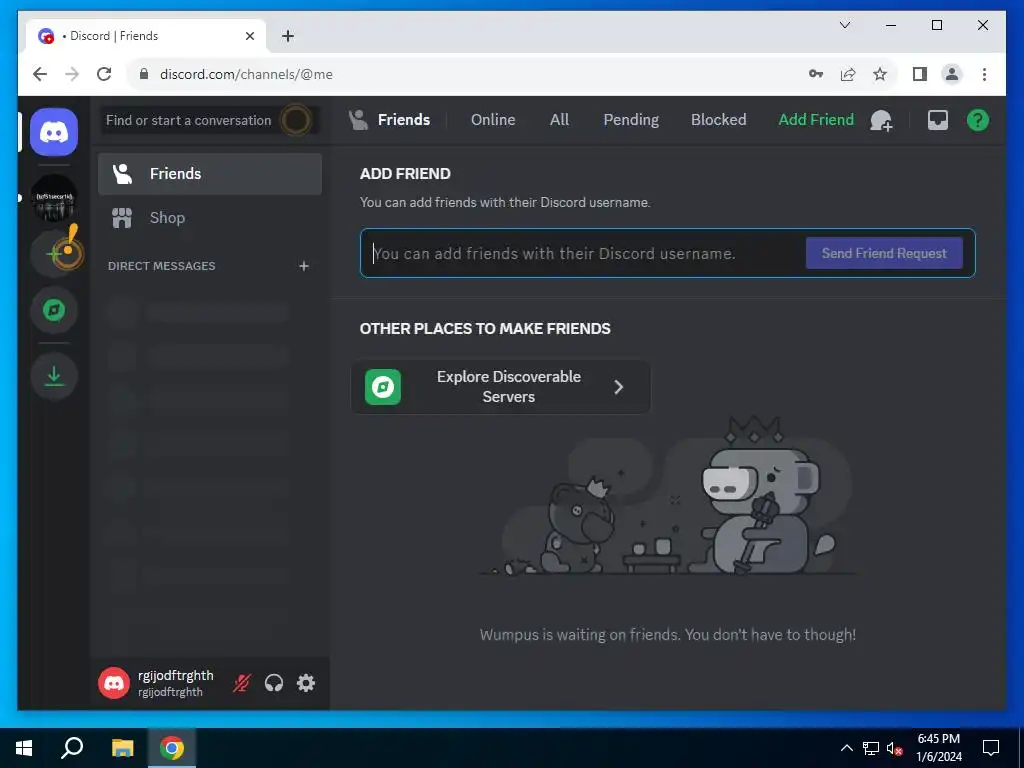The width and height of the screenshot is (1024, 768).
Task: Show hidden system tray icons
Action: point(846,748)
